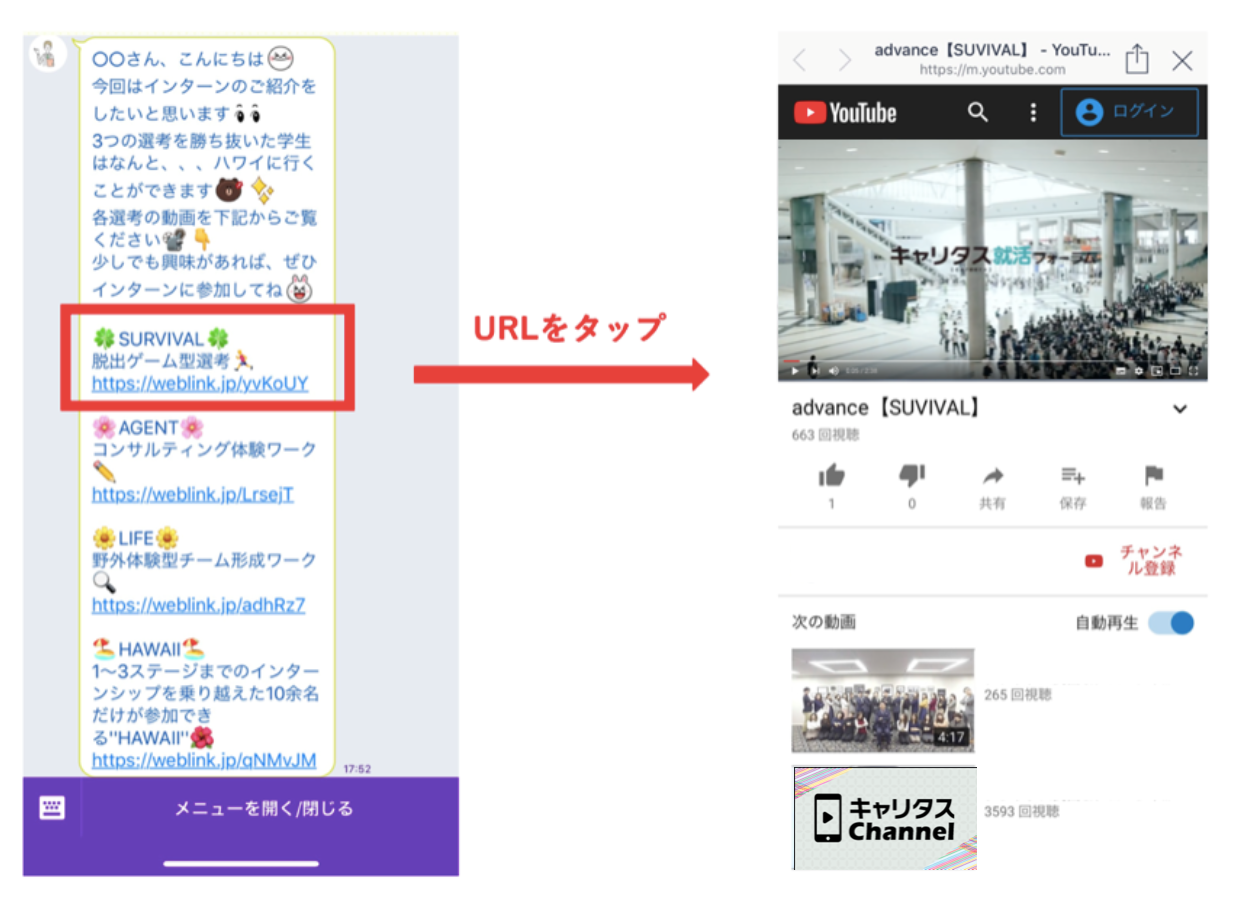Toggle subtitles in video player
1236x912 pixels.
coord(1121,371)
